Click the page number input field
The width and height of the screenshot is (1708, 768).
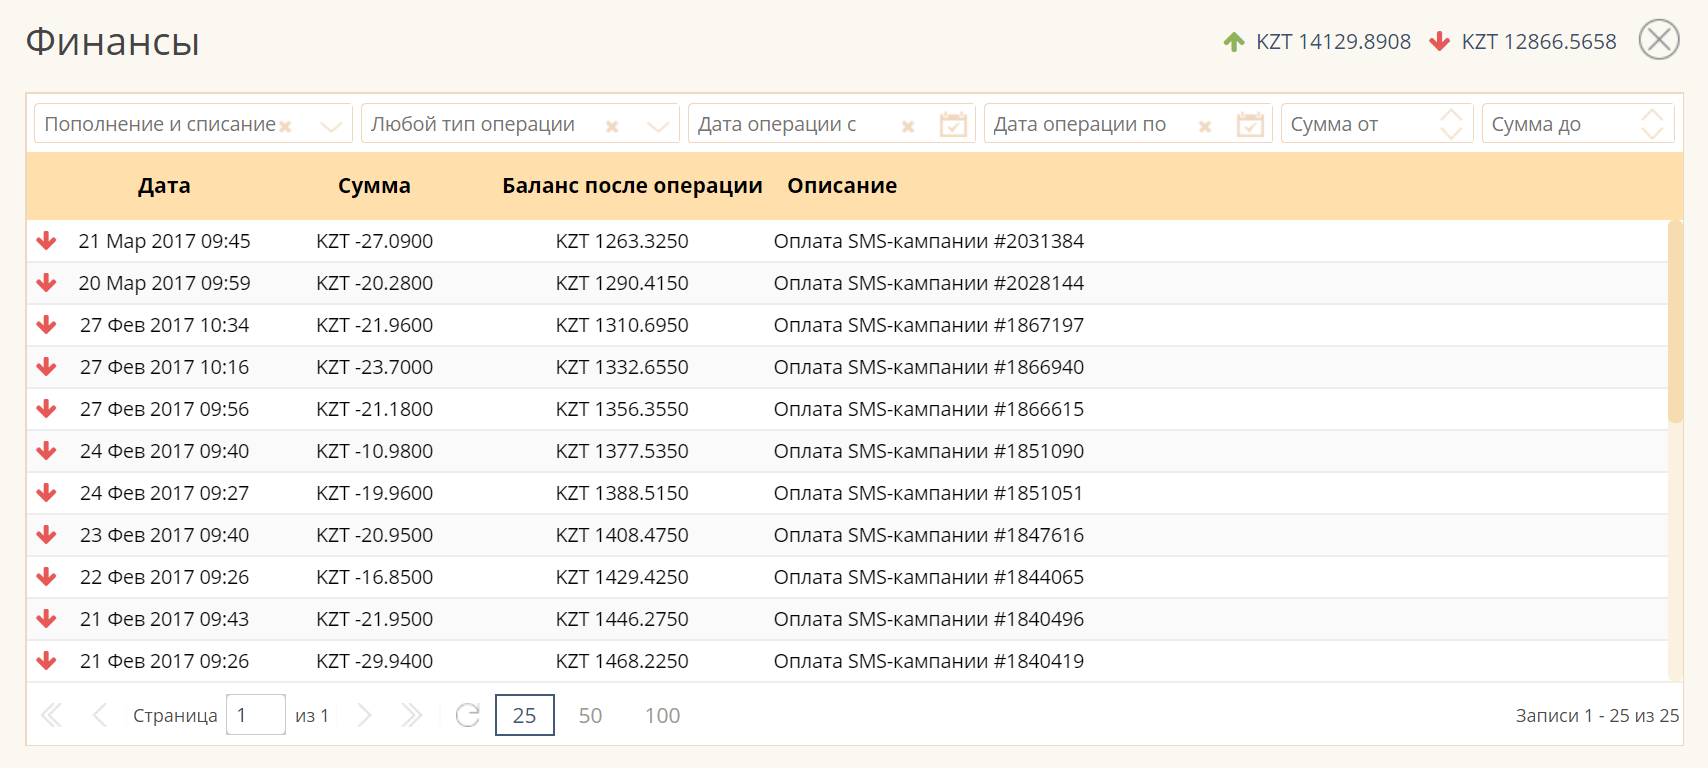click(x=256, y=715)
